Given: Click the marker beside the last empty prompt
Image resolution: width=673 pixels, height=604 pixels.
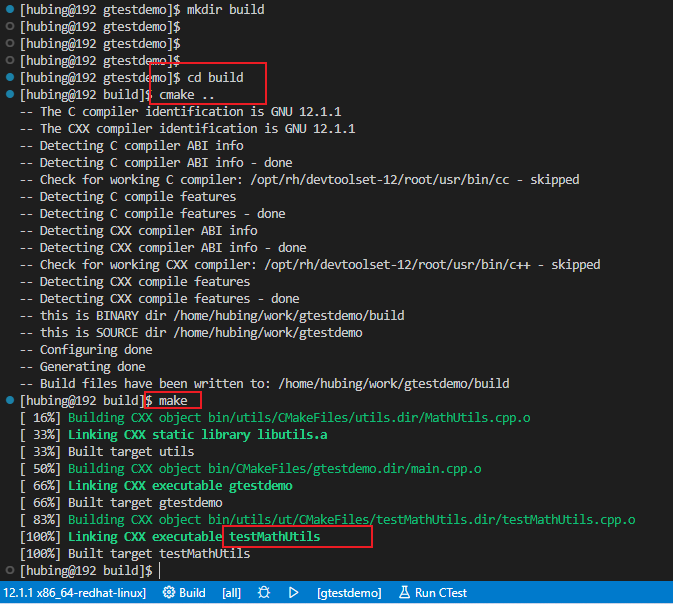Looking at the screenshot, I should tap(10, 571).
